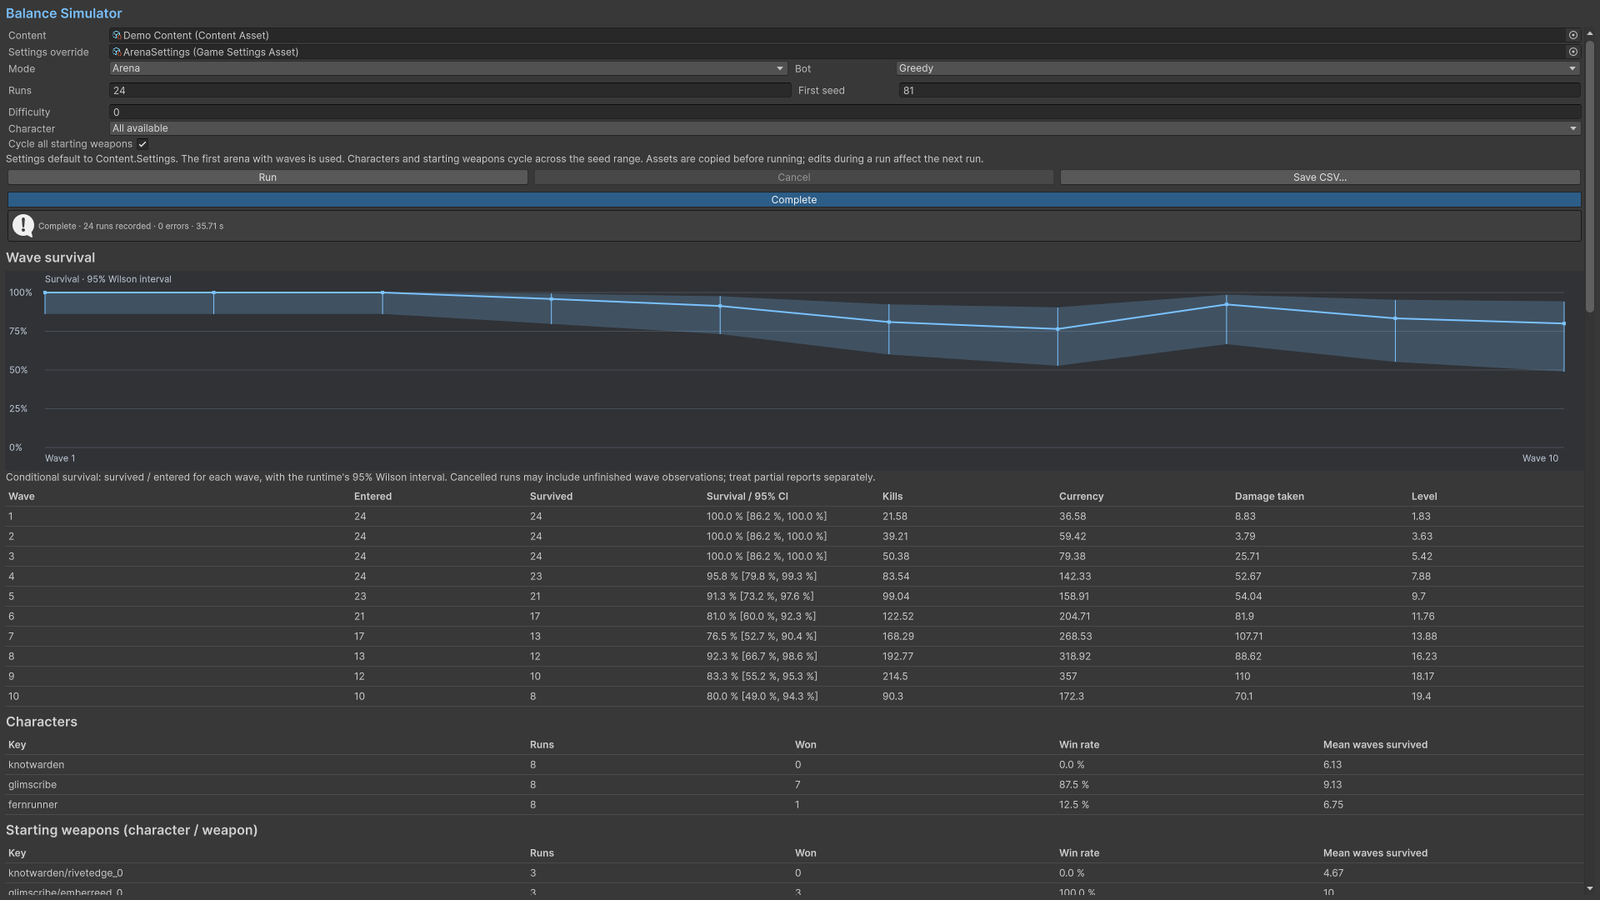Click the Difficulty input field

(845, 112)
